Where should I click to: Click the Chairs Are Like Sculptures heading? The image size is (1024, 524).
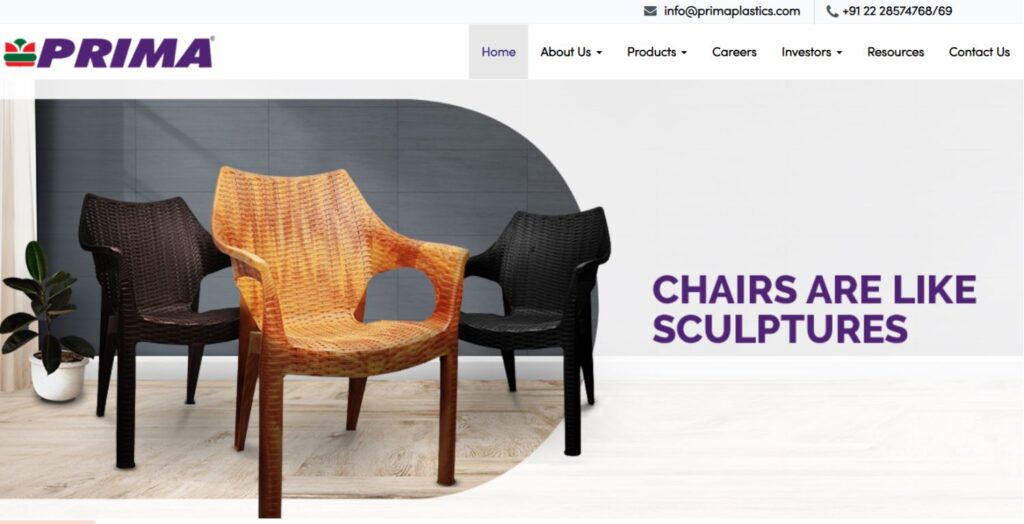[814, 308]
